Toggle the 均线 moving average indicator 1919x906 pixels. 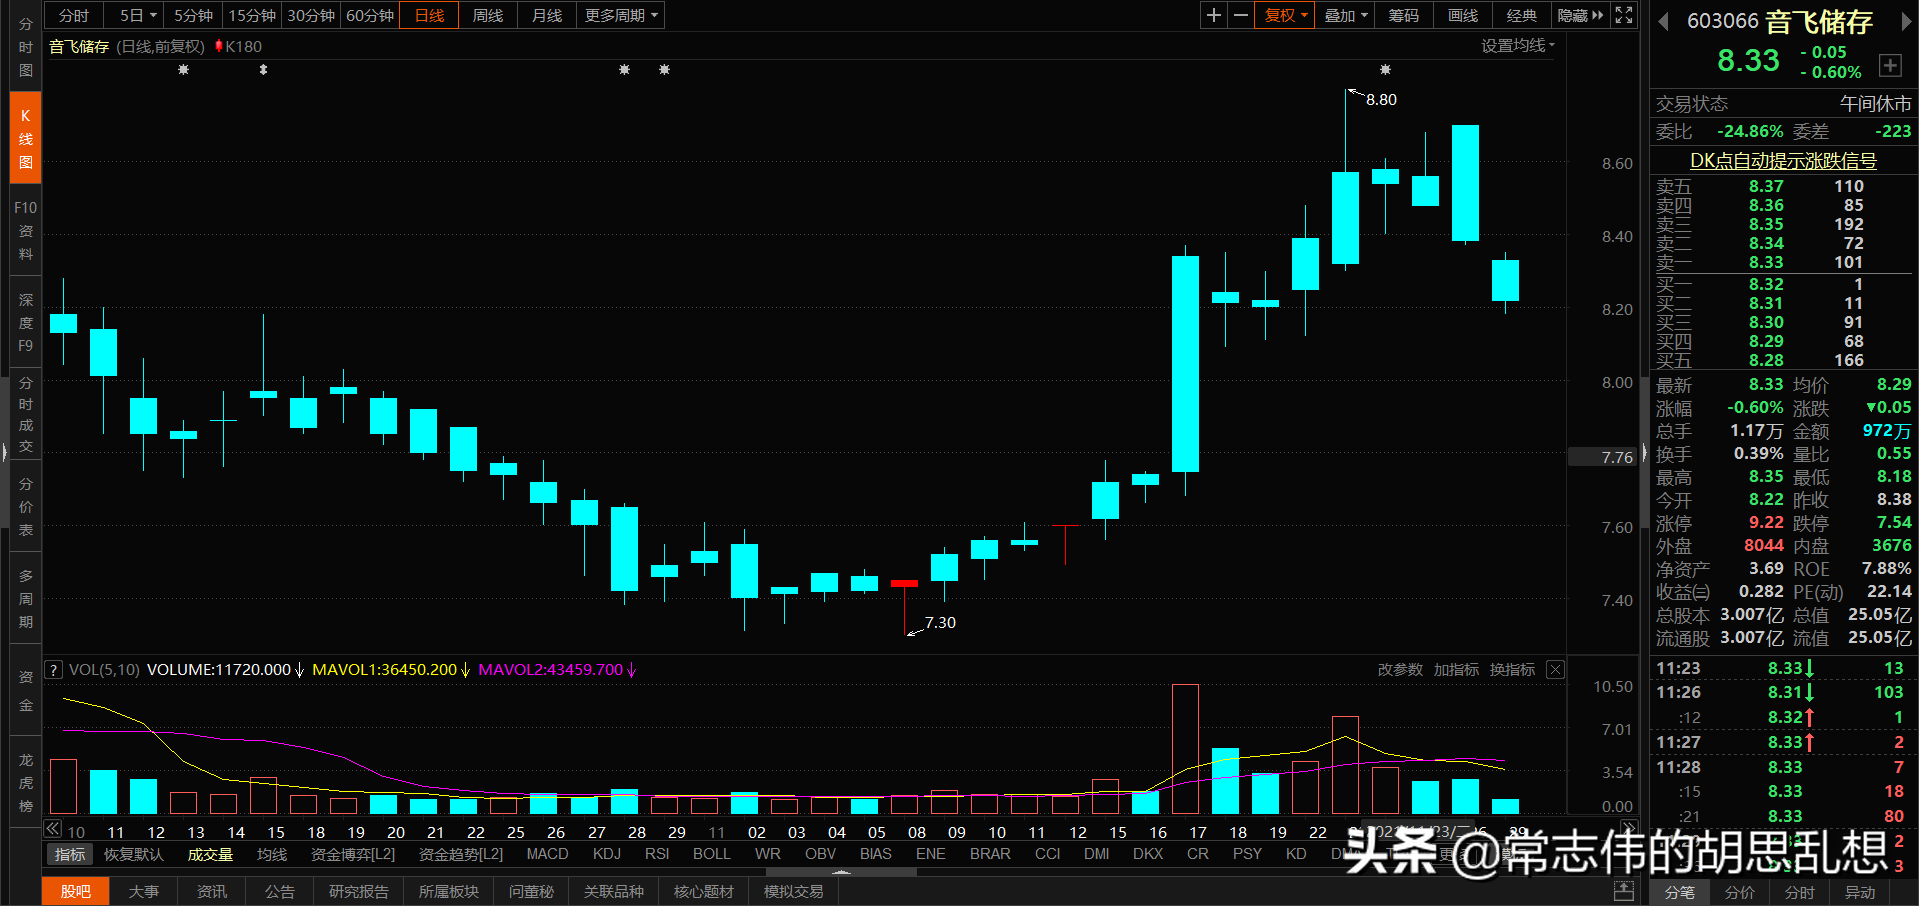(272, 854)
